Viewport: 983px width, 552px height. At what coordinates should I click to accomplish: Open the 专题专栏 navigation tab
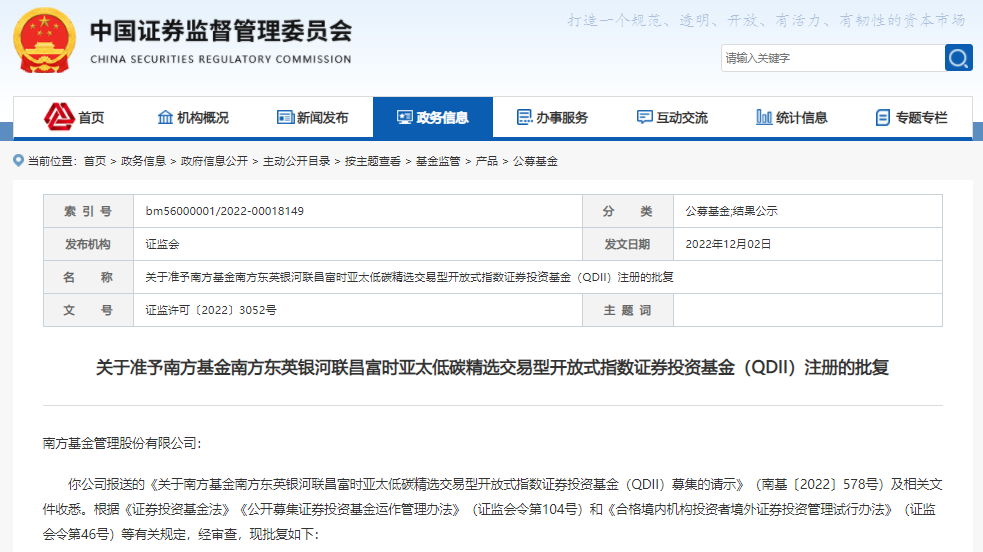pos(912,117)
